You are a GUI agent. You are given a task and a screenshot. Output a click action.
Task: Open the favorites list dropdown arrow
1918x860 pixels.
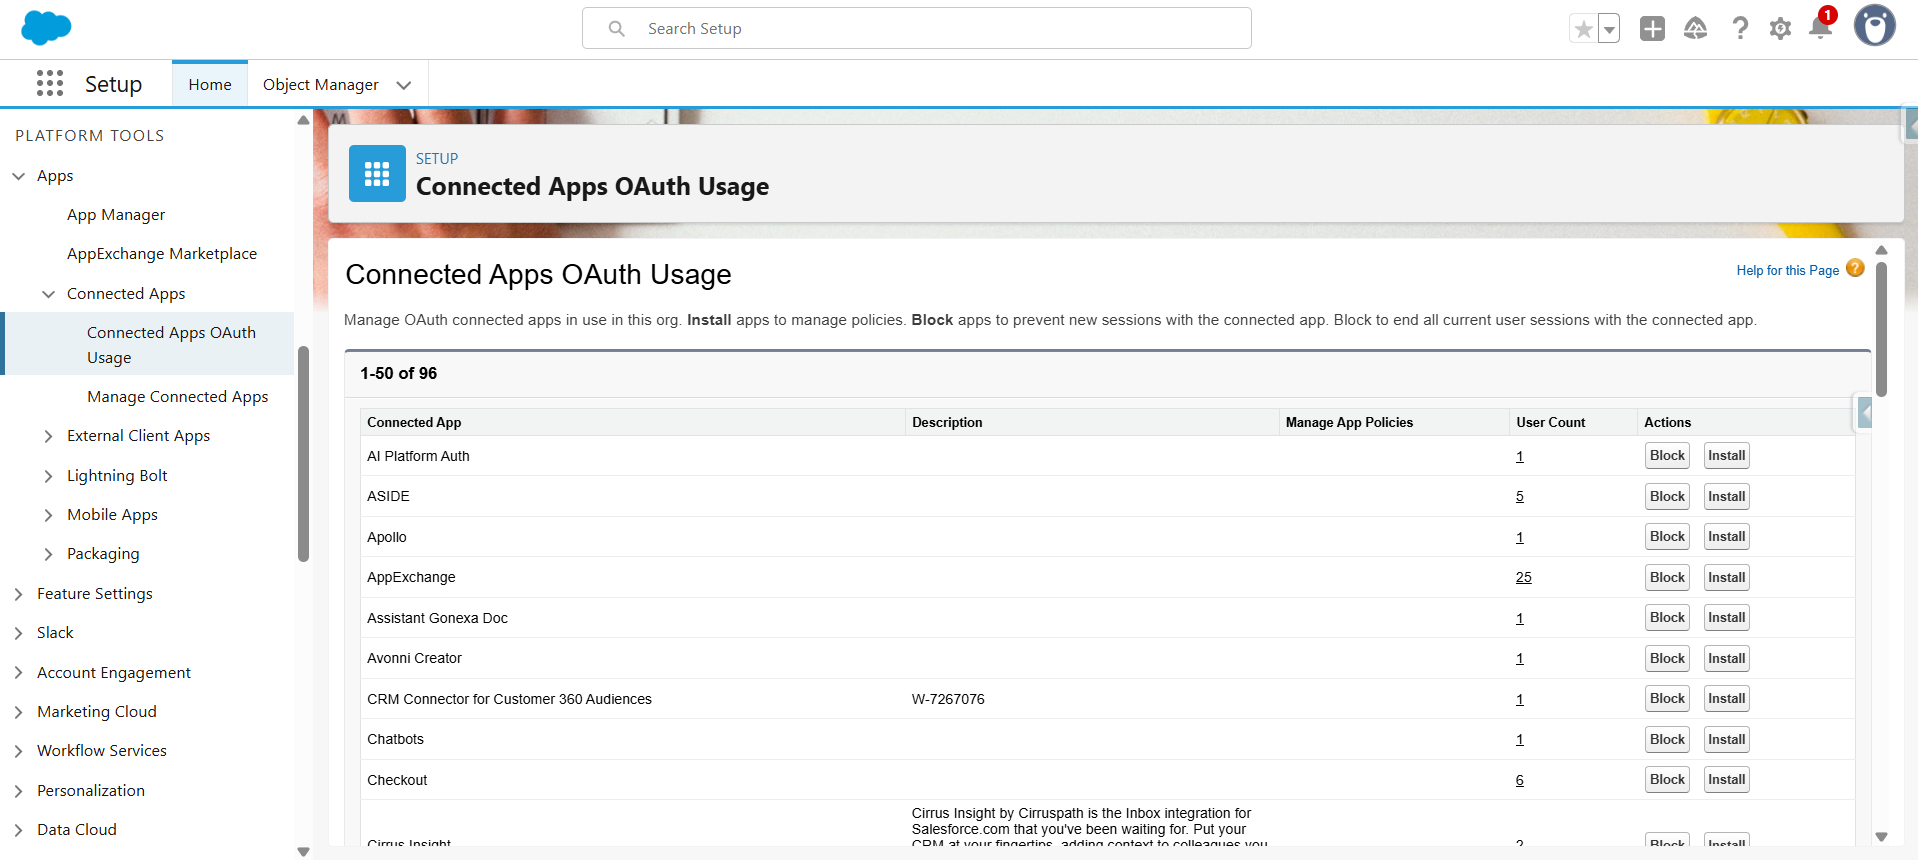[x=1609, y=29]
